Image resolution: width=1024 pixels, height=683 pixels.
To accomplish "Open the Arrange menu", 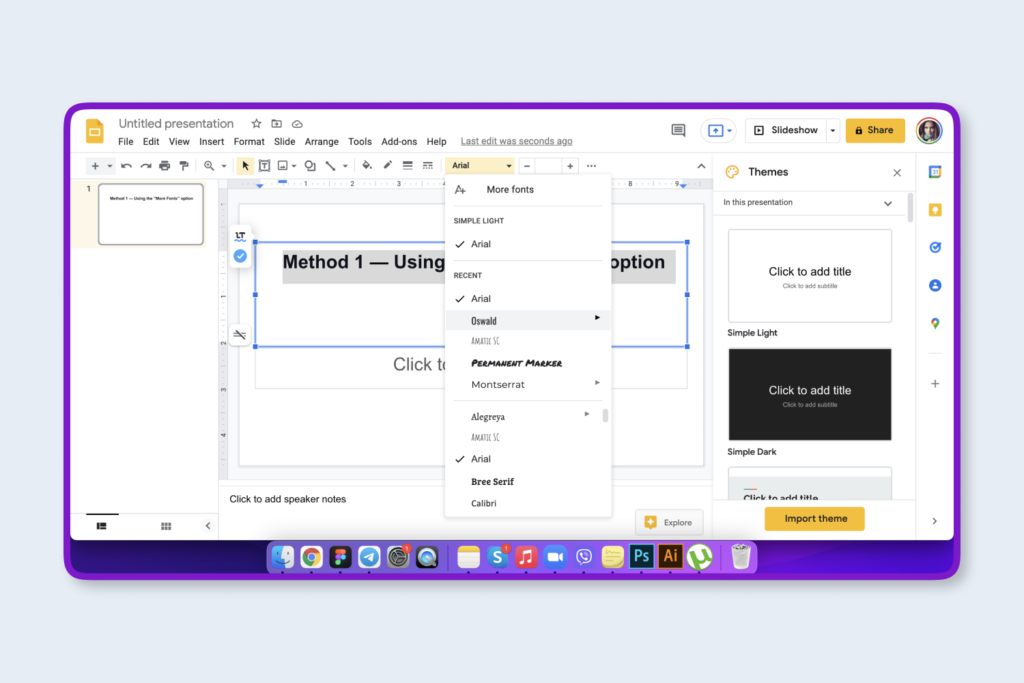I will coord(321,141).
